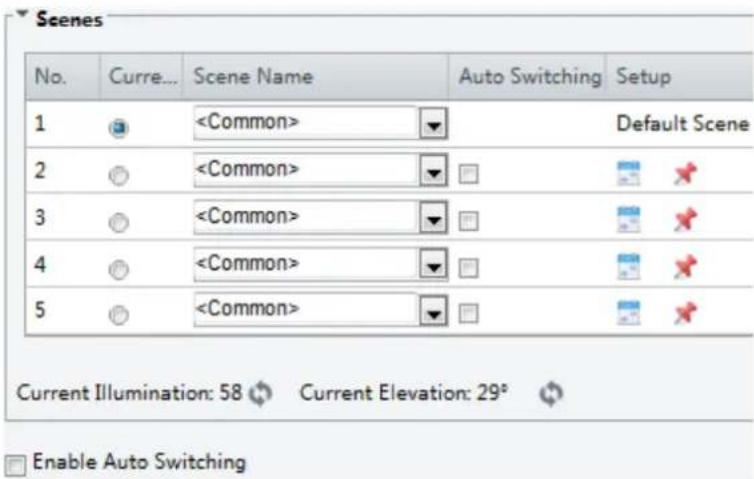
Task: Click the red pin icon for scene 5
Action: tap(685, 313)
